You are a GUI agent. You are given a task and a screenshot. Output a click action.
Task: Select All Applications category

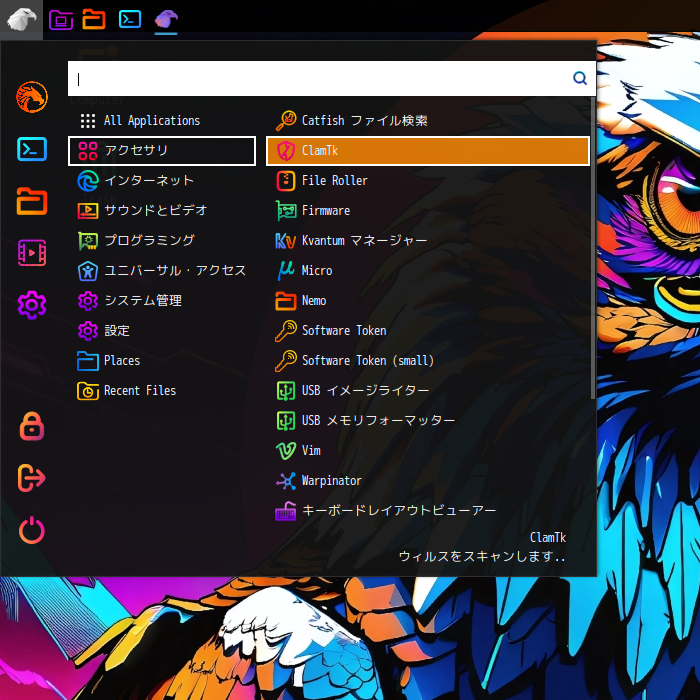point(162,121)
